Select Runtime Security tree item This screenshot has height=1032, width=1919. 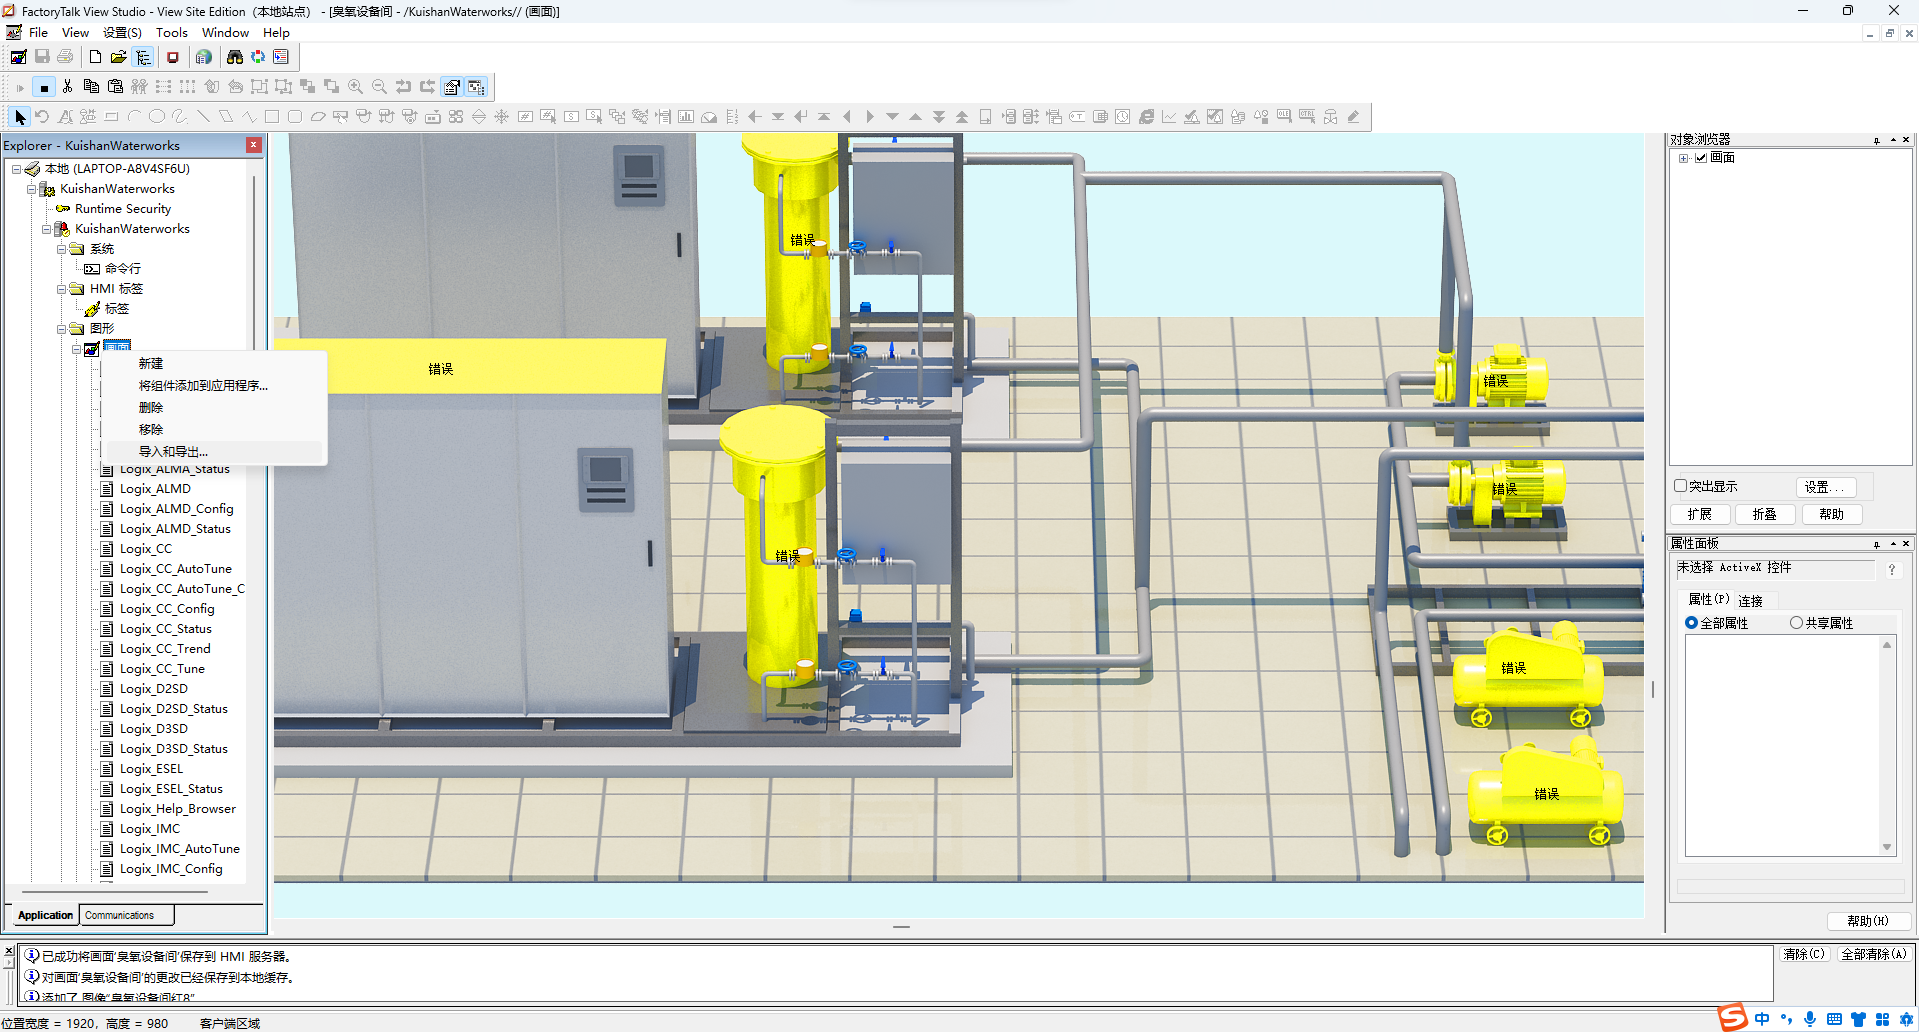point(123,209)
